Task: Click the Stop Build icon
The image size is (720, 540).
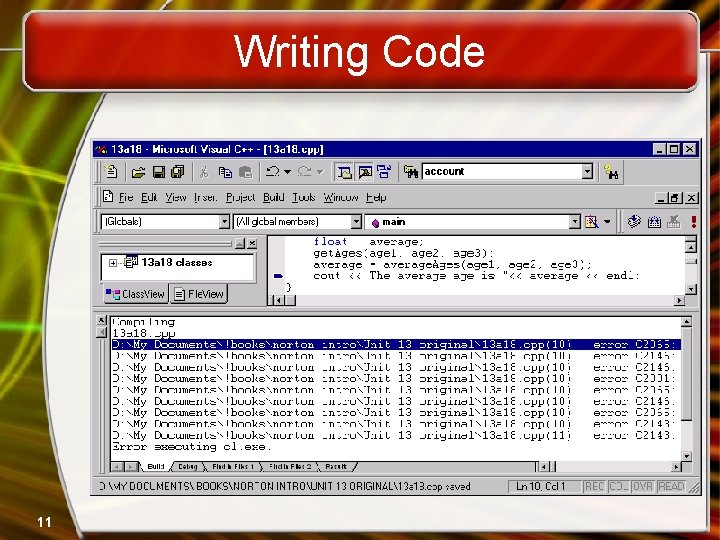Action: (674, 222)
